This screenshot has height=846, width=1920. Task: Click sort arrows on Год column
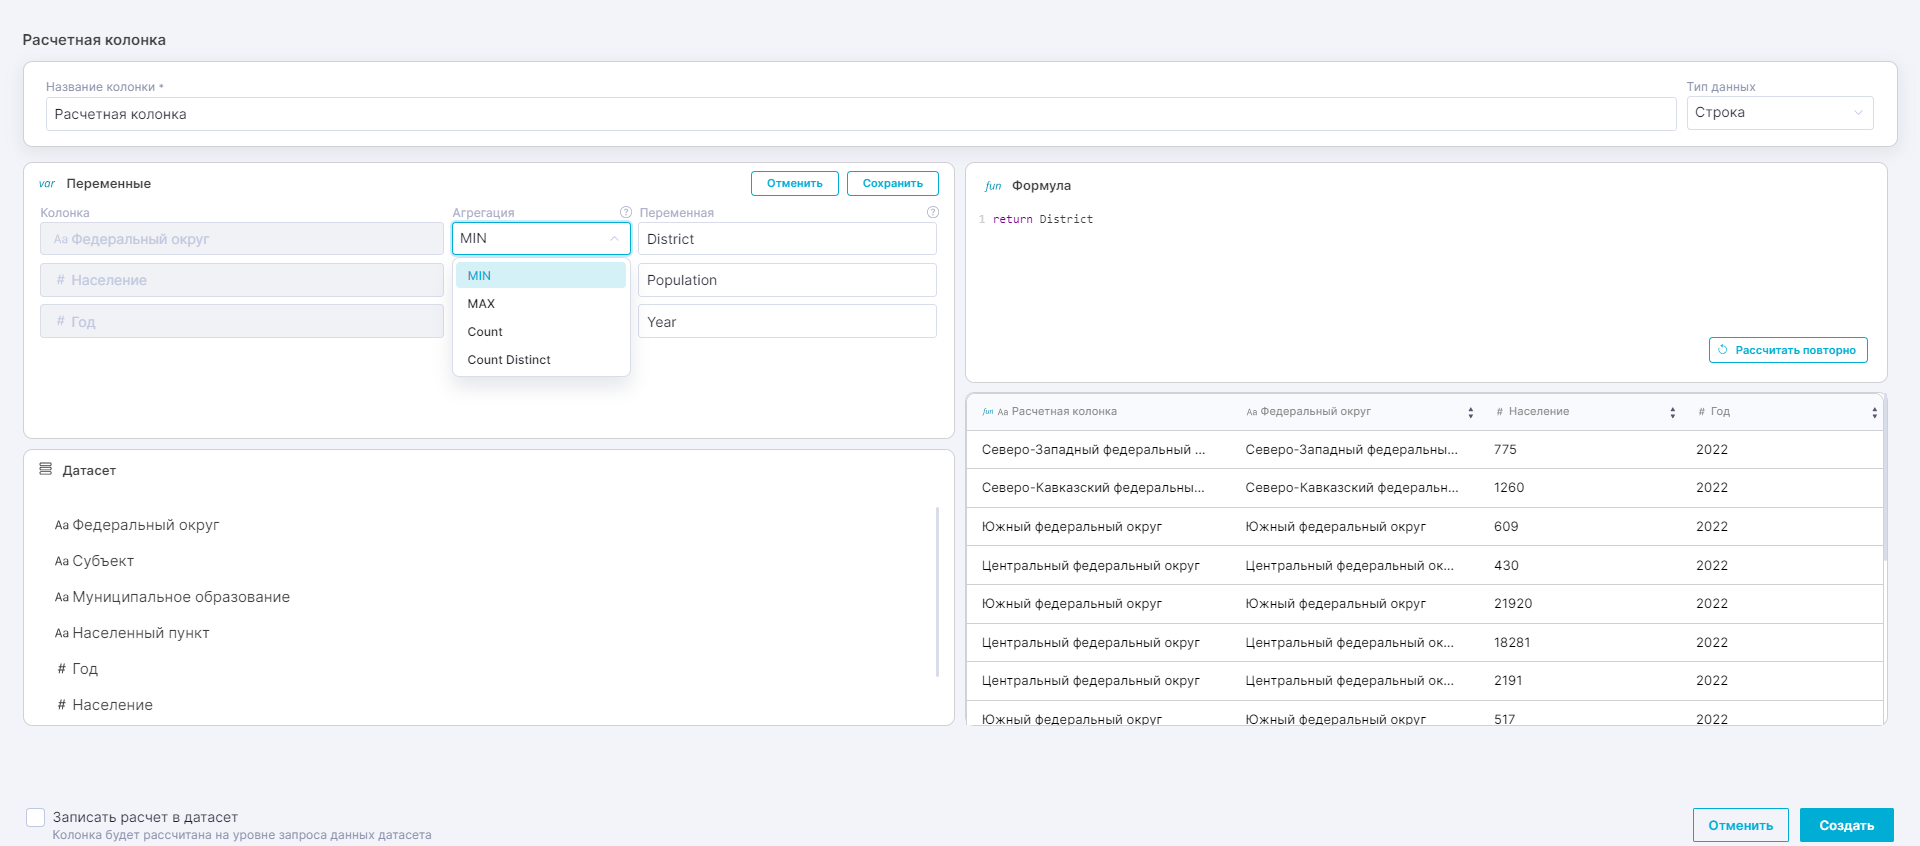pyautogui.click(x=1874, y=413)
